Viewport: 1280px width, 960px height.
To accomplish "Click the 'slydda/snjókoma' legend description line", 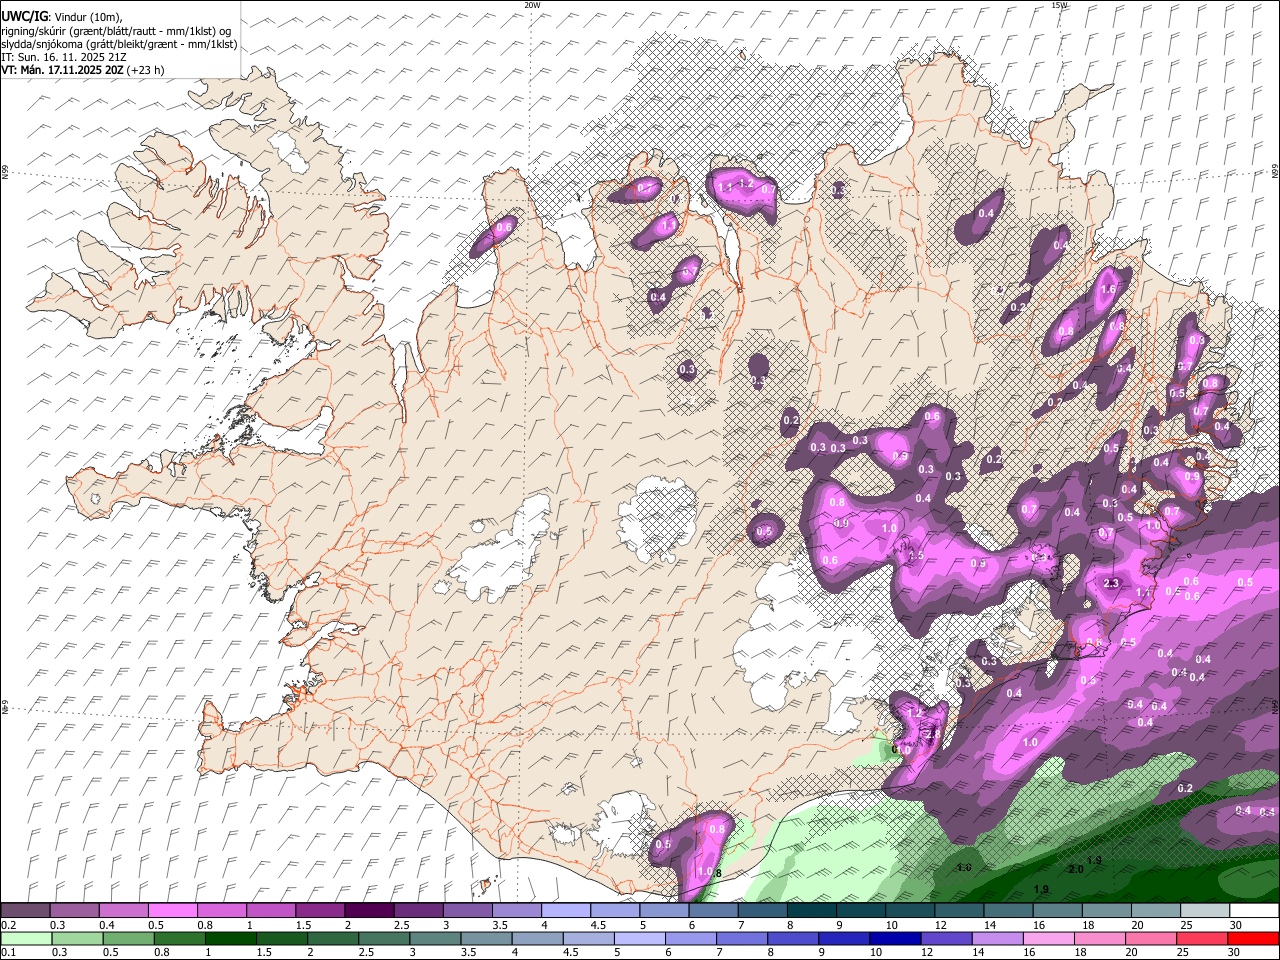I will (x=119, y=44).
